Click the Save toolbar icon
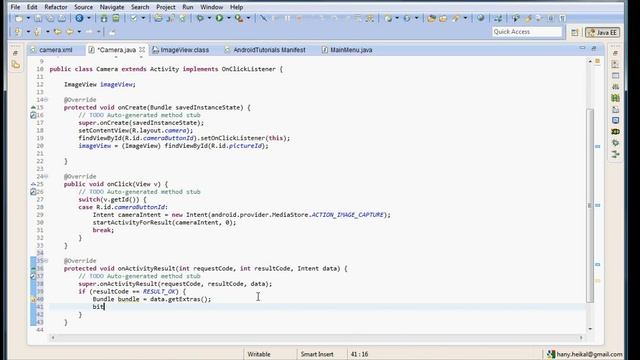This screenshot has width=640, height=360. [x=38, y=18]
